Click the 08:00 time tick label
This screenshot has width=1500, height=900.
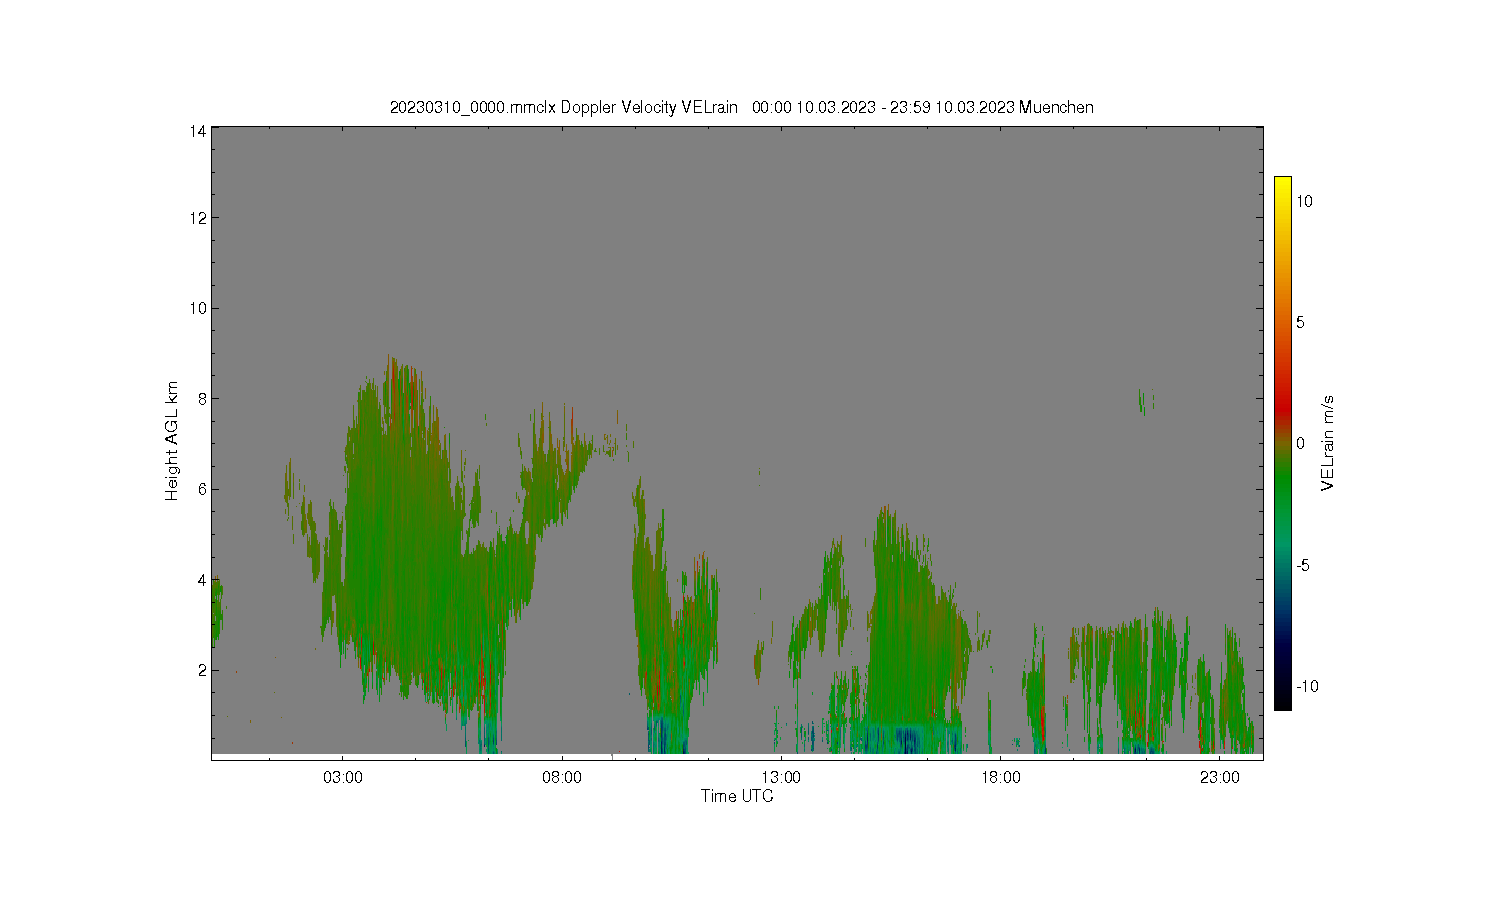(x=562, y=777)
